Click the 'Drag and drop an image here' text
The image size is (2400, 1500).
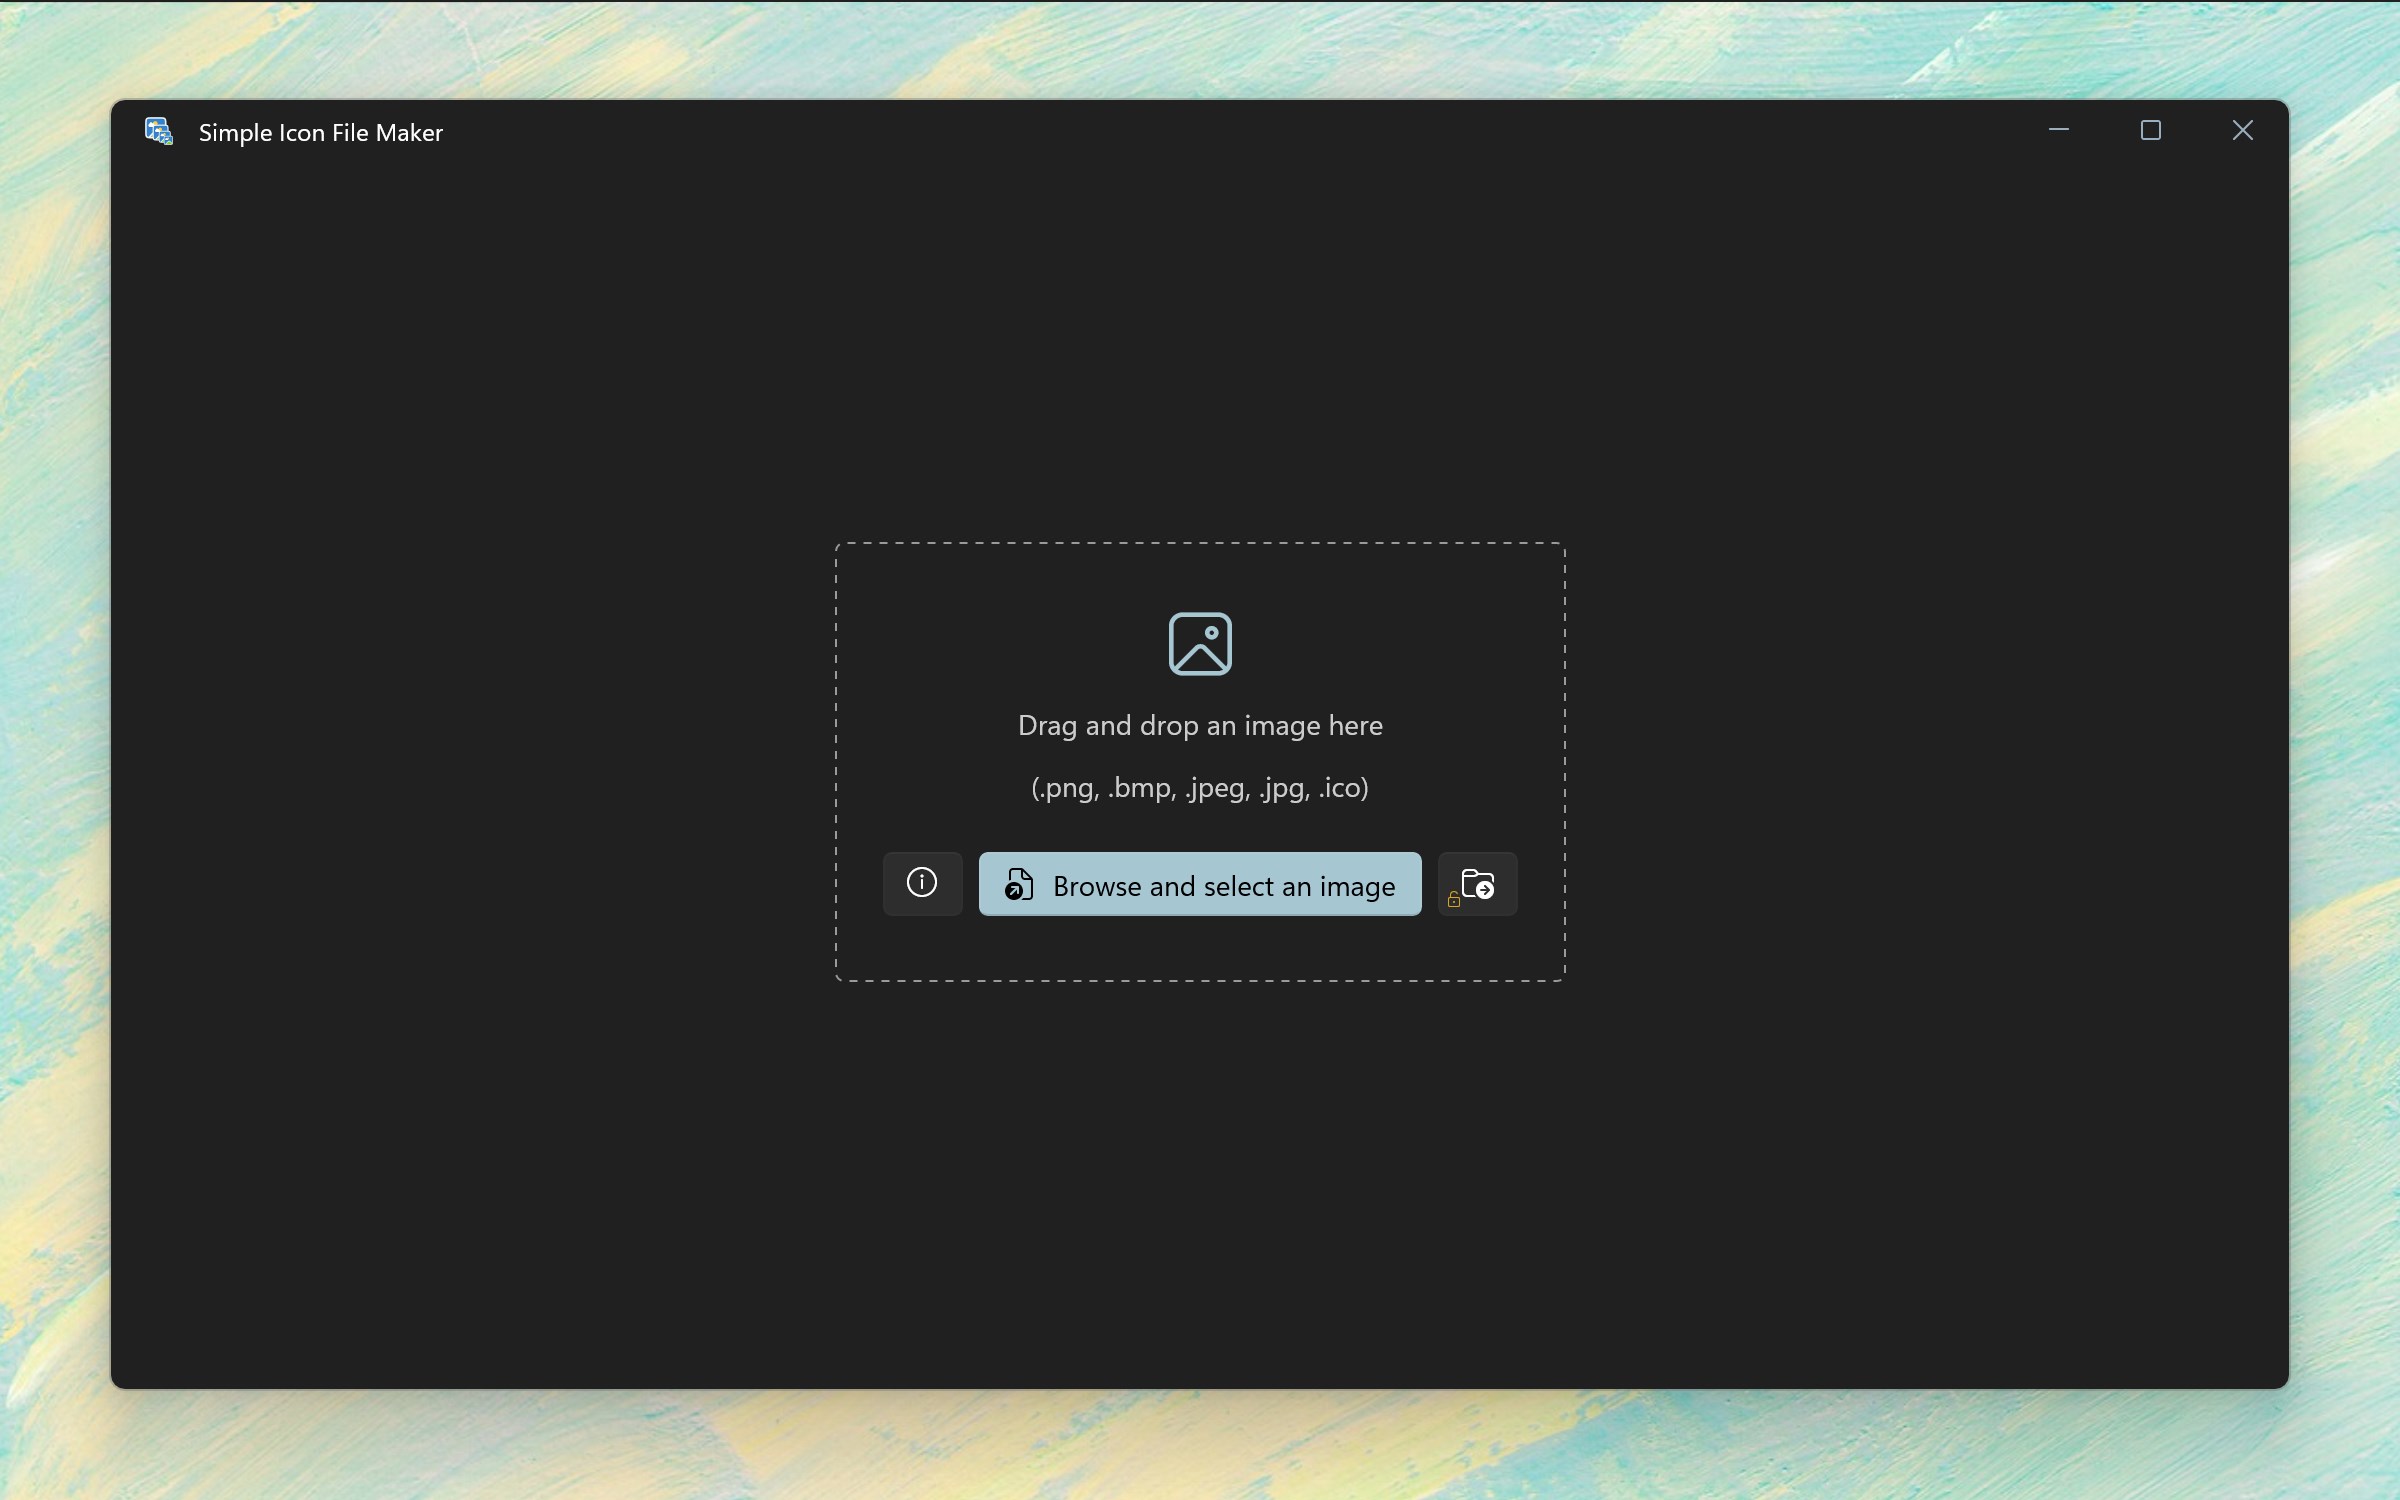point(1199,726)
